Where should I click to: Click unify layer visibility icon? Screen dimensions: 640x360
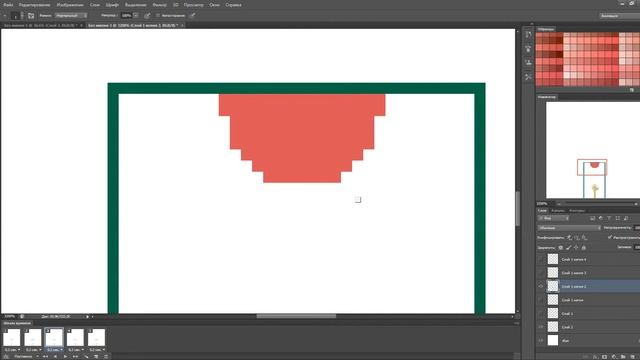coord(577,237)
